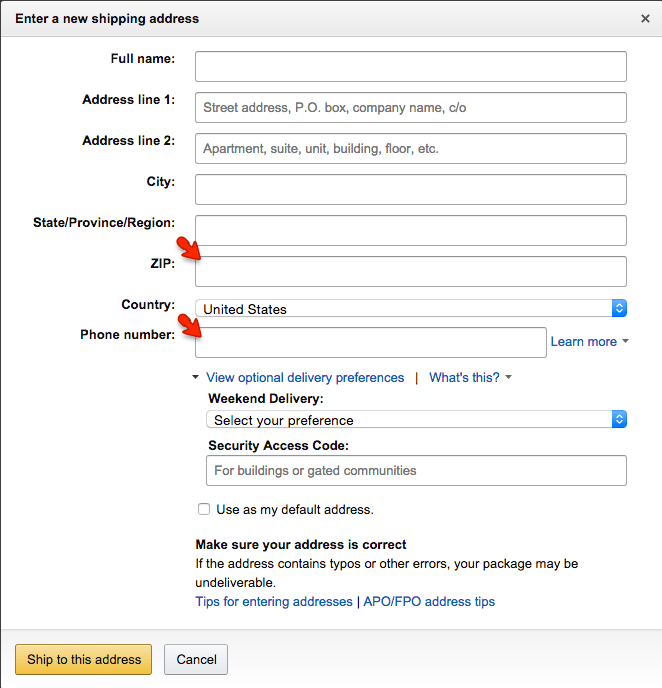The height and width of the screenshot is (688, 662).
Task: Enable Use as my default address
Action: [204, 509]
